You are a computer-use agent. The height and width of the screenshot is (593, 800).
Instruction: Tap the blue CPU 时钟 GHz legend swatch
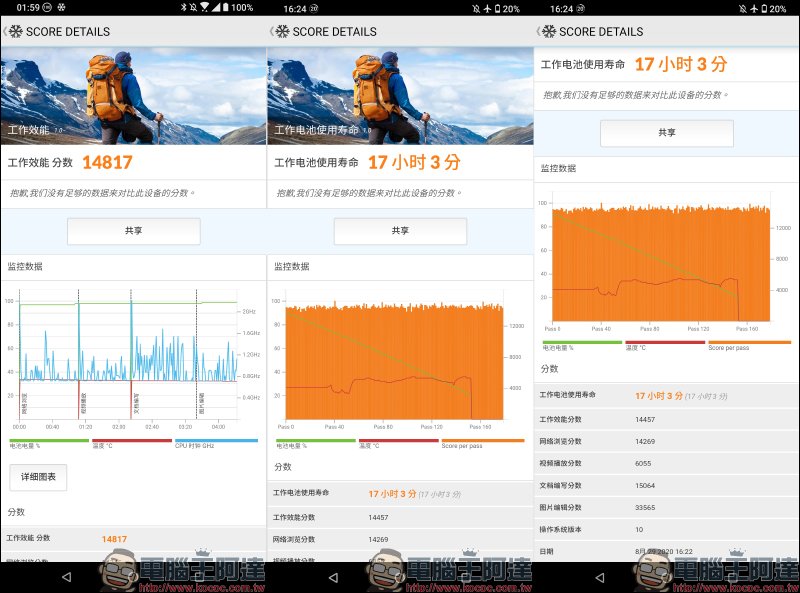tap(216, 440)
